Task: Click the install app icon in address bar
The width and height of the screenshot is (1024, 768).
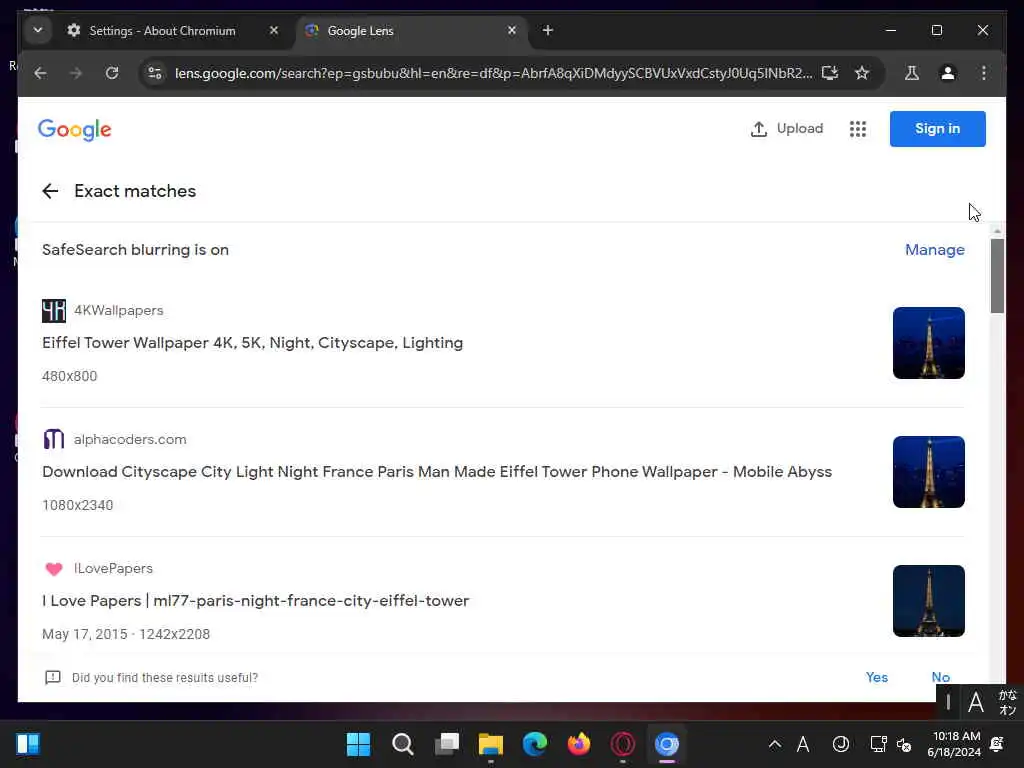Action: pos(830,73)
